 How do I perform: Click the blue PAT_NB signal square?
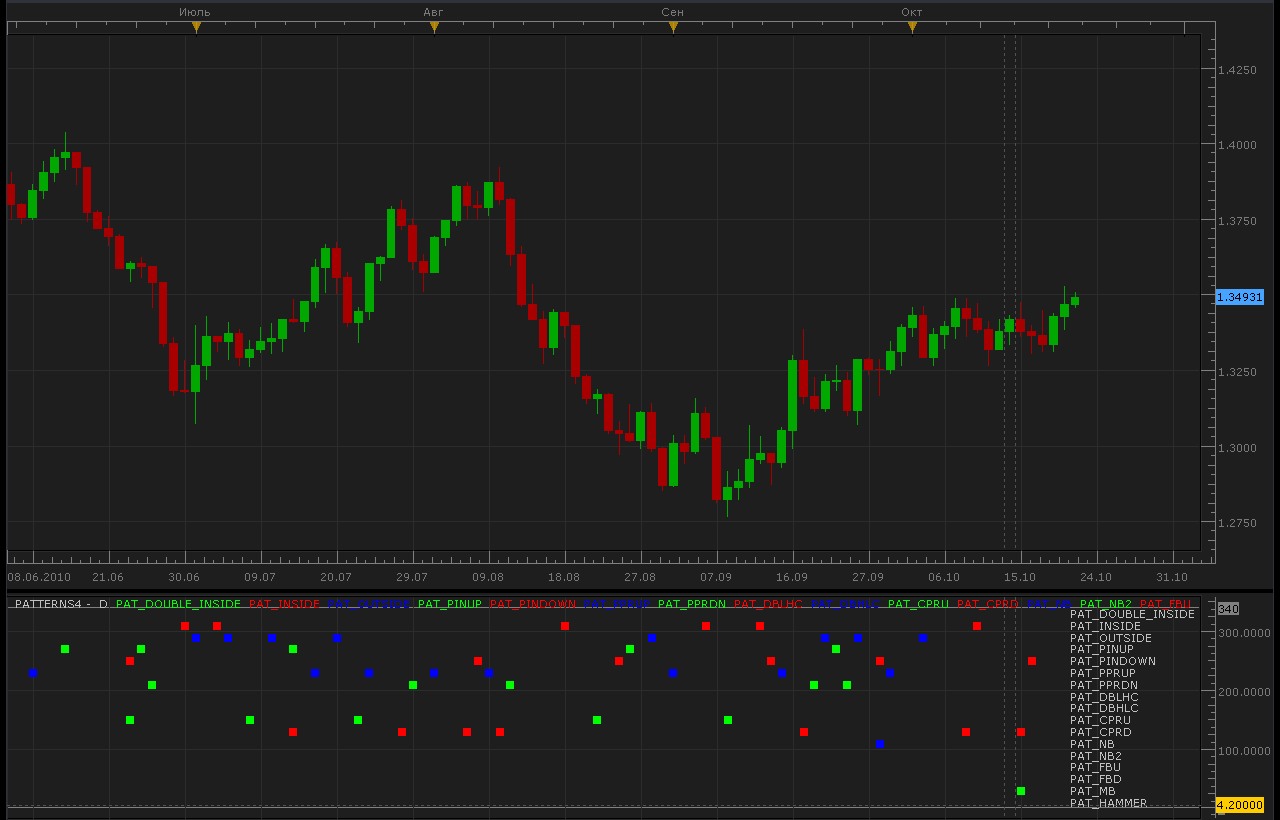[x=879, y=744]
